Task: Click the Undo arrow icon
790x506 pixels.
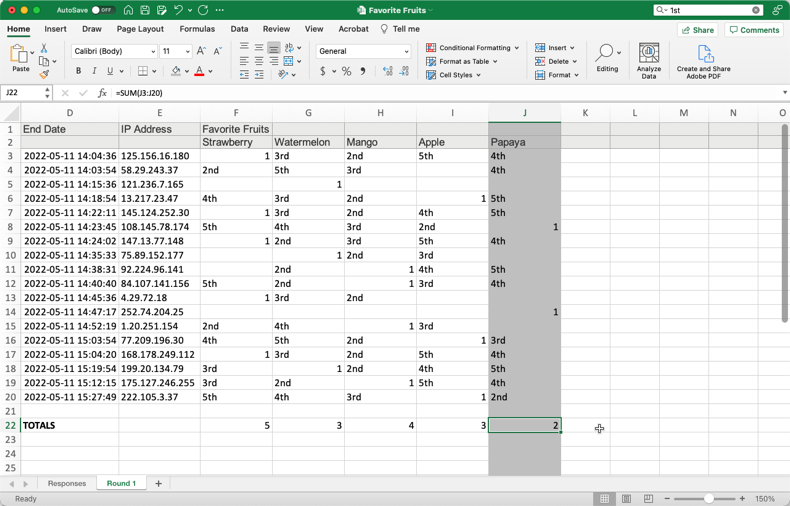Action: (x=178, y=10)
